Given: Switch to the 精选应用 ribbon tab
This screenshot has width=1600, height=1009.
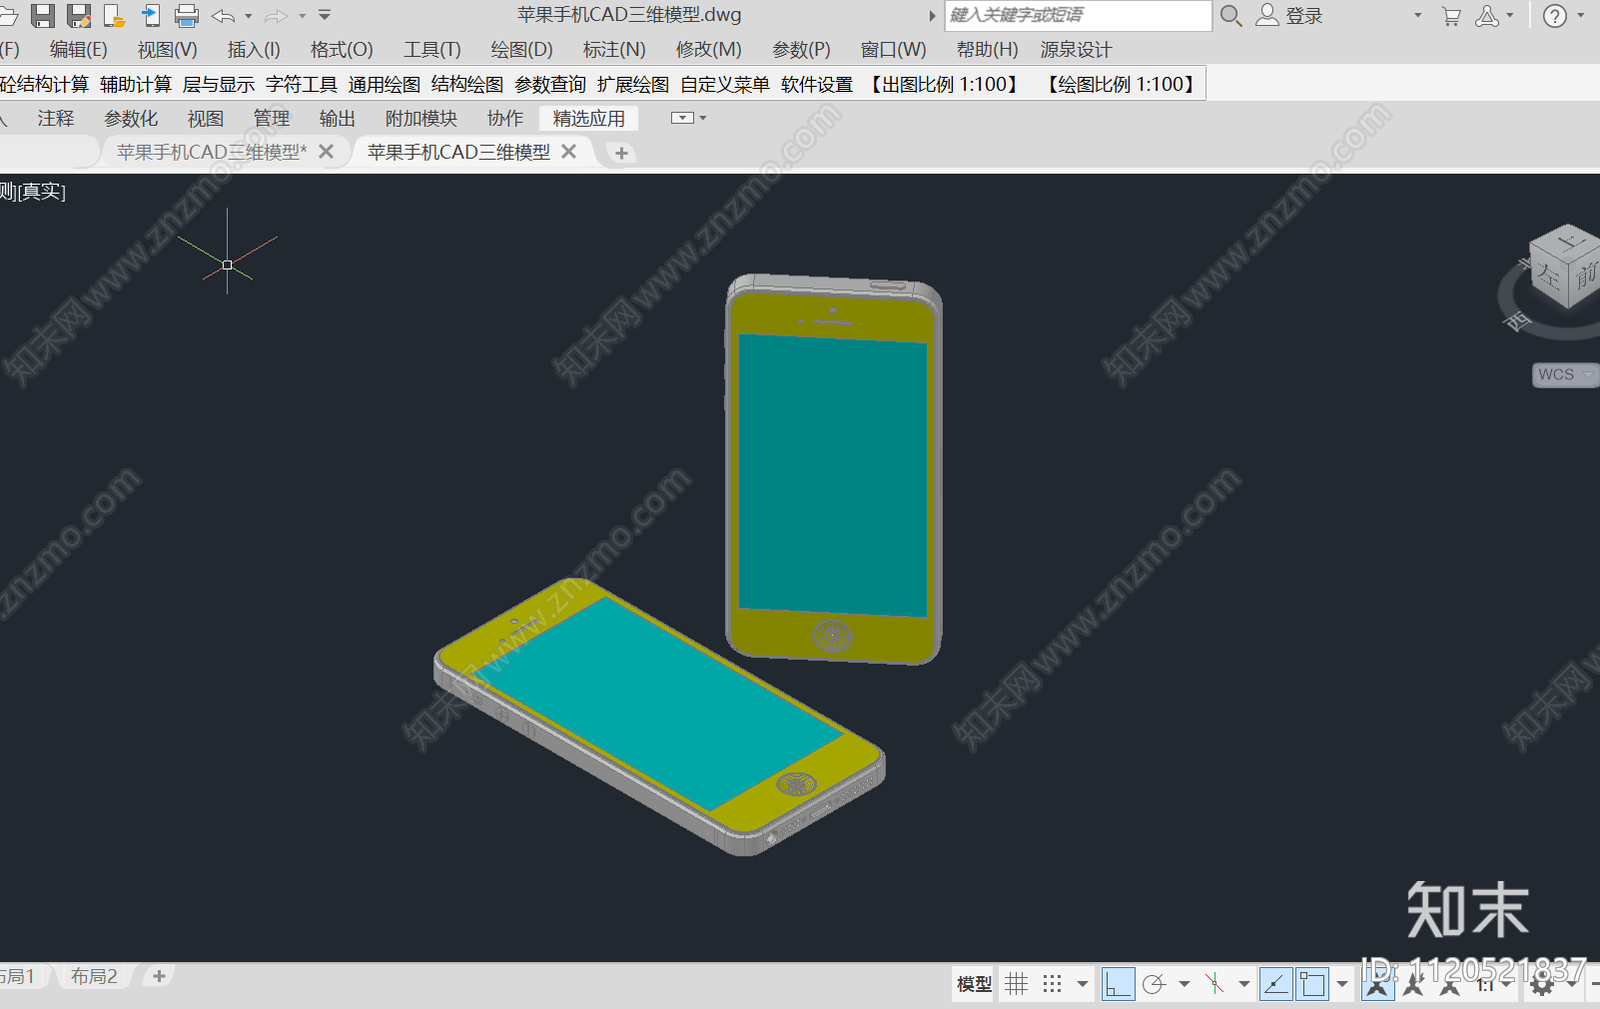Looking at the screenshot, I should pos(589,119).
